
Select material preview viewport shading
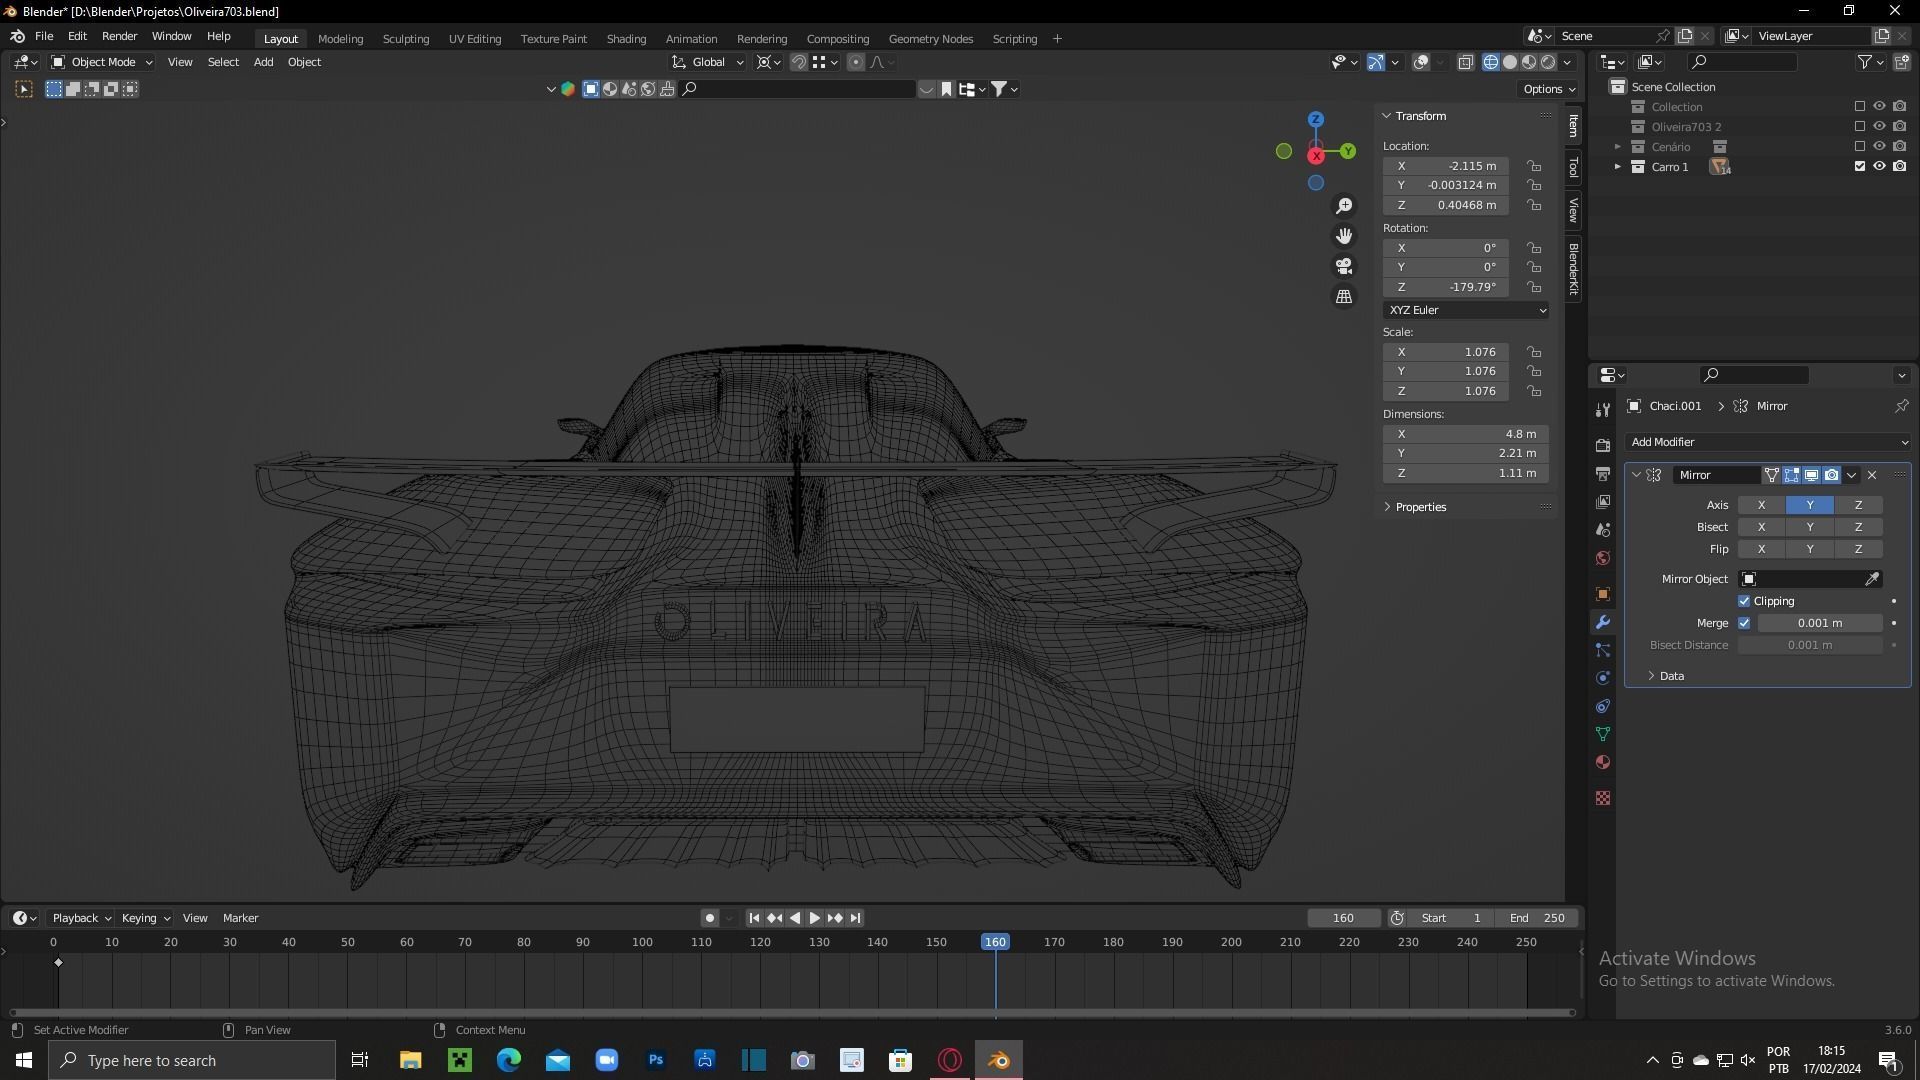[1529, 62]
